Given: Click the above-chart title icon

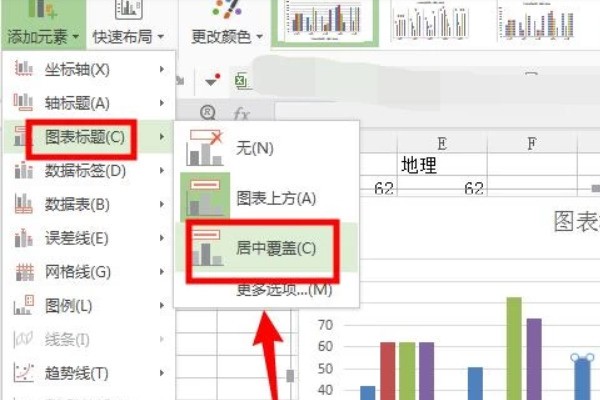Looking at the screenshot, I should point(205,197).
